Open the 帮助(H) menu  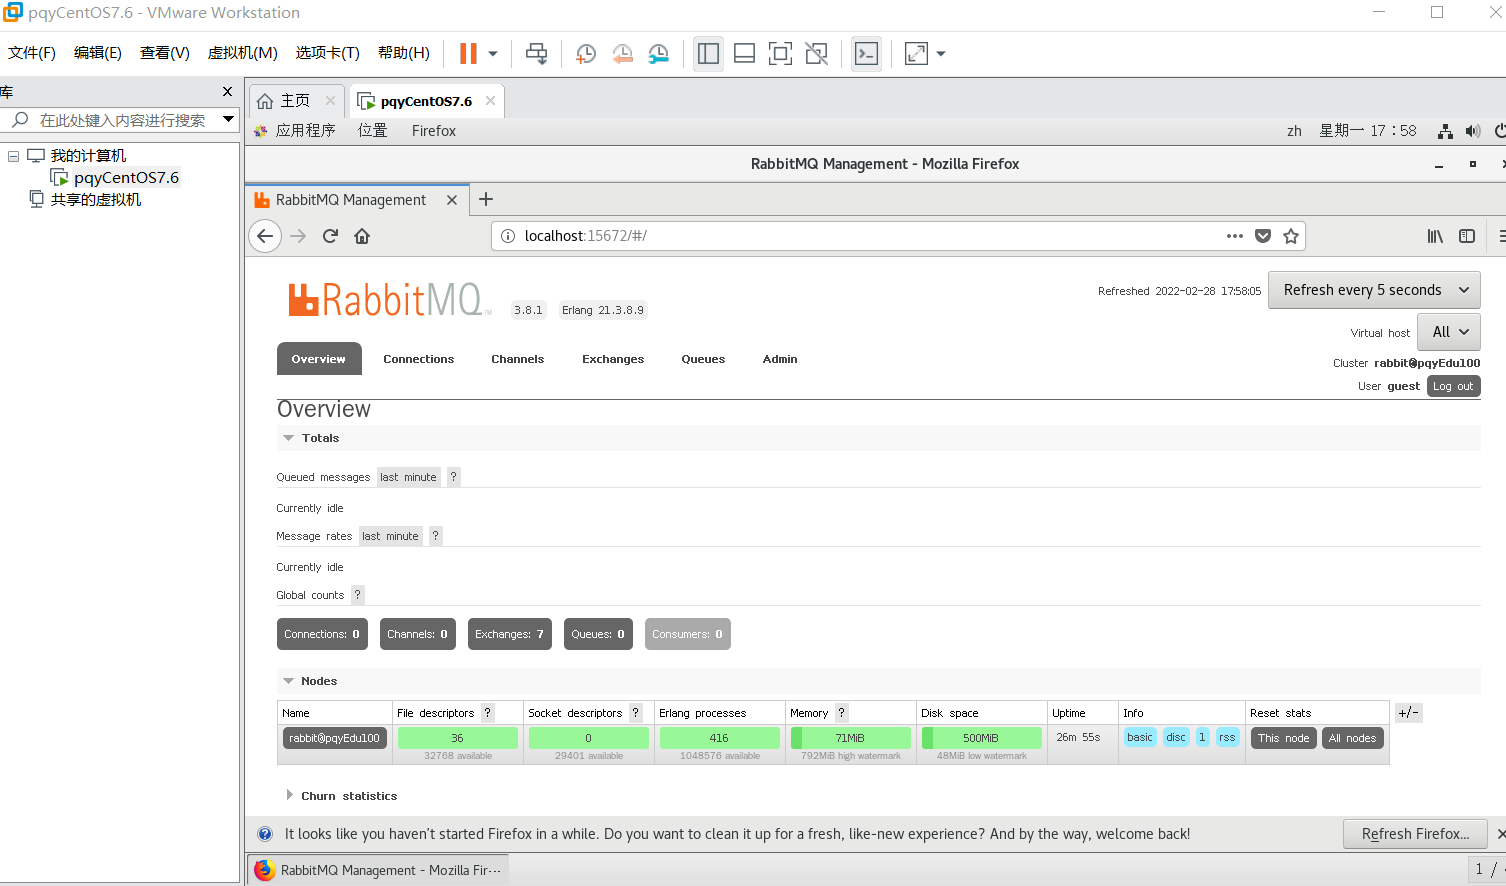point(404,53)
